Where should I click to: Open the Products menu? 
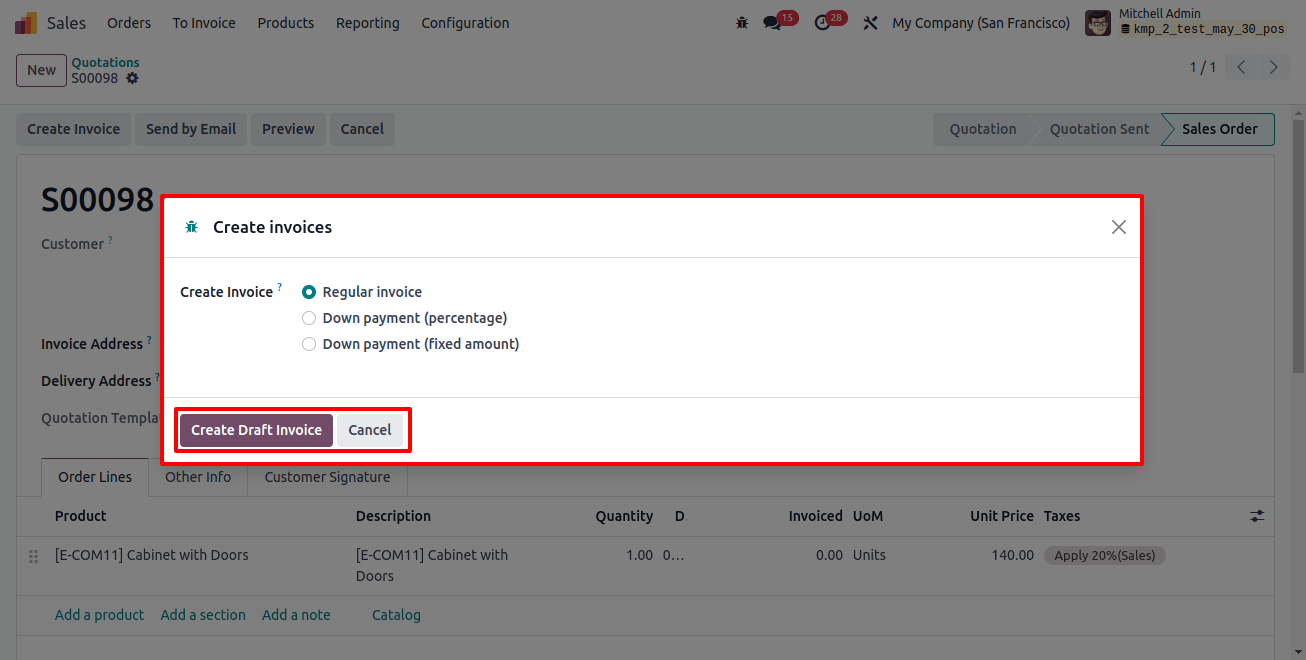coord(286,23)
